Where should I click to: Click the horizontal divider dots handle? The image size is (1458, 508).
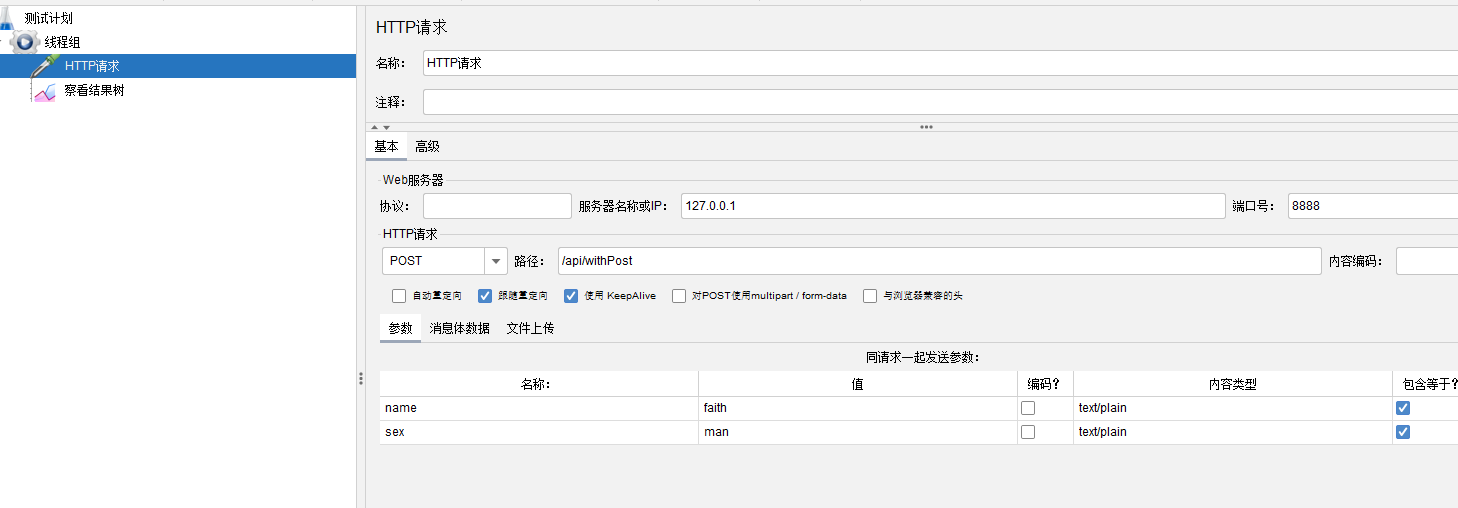point(926,127)
